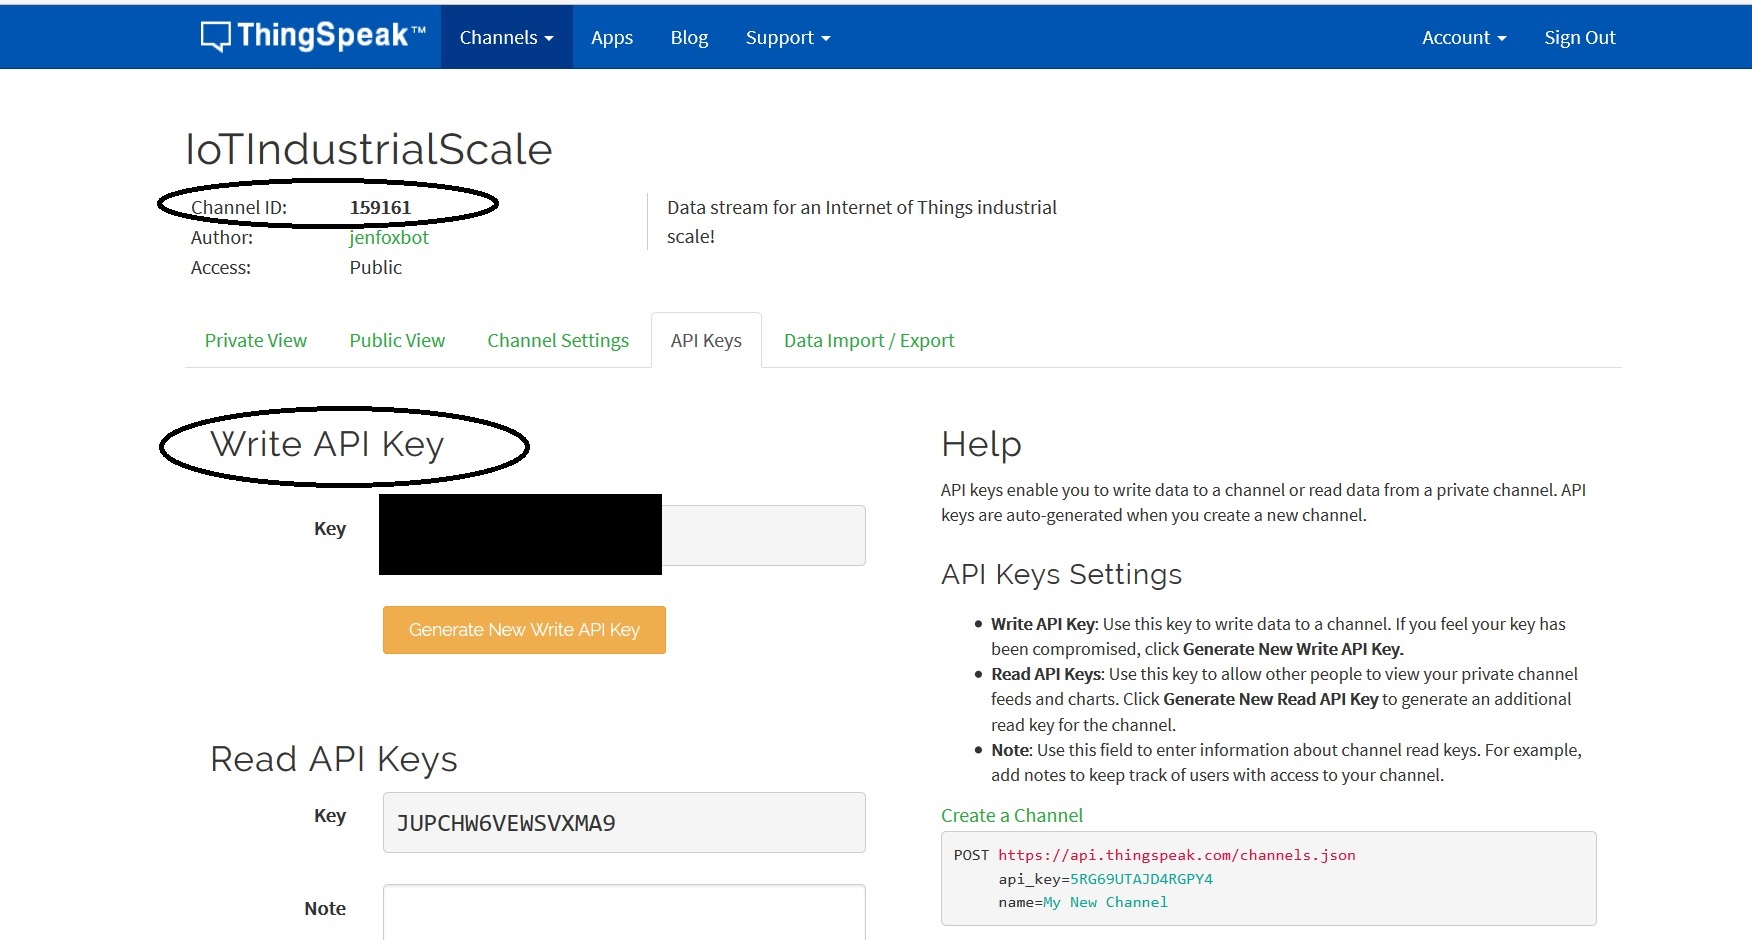Select the API Keys tab

[x=706, y=340]
